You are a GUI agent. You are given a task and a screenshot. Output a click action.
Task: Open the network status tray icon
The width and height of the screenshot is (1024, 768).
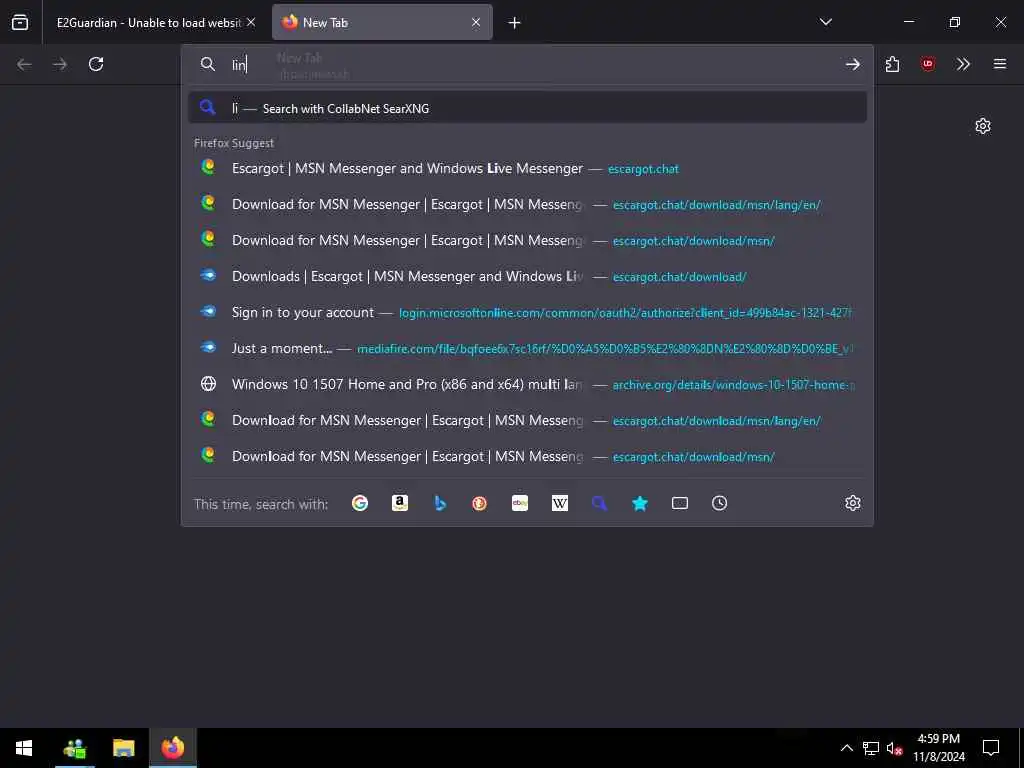[871, 748]
